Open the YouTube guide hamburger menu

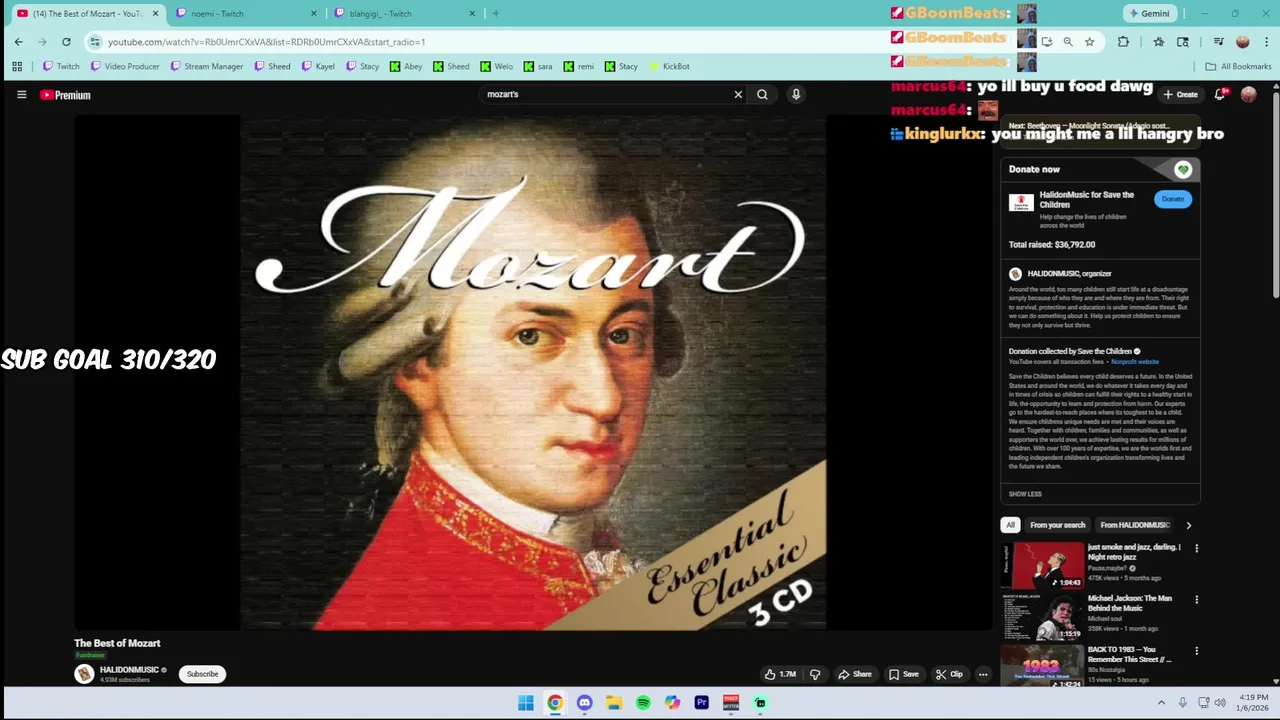click(x=21, y=95)
